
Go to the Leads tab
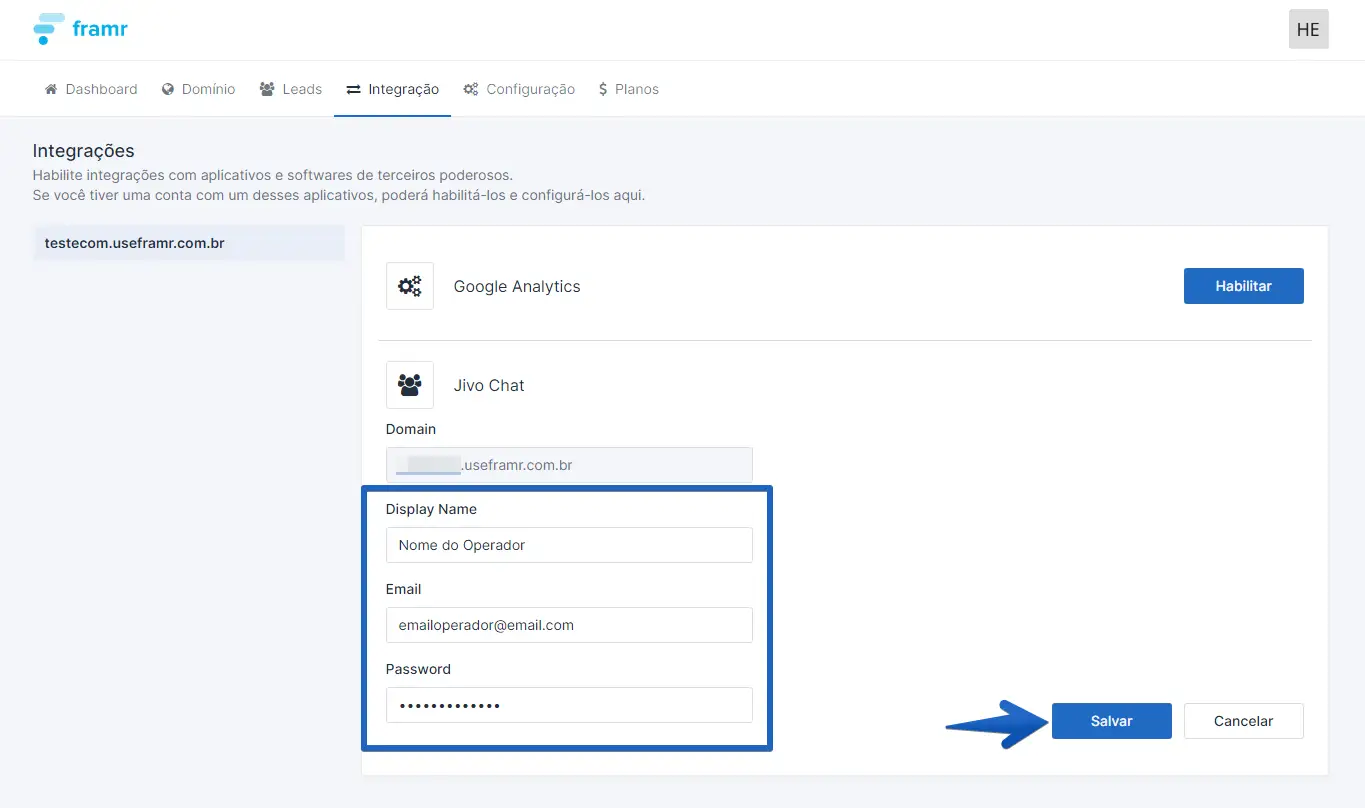[x=291, y=89]
